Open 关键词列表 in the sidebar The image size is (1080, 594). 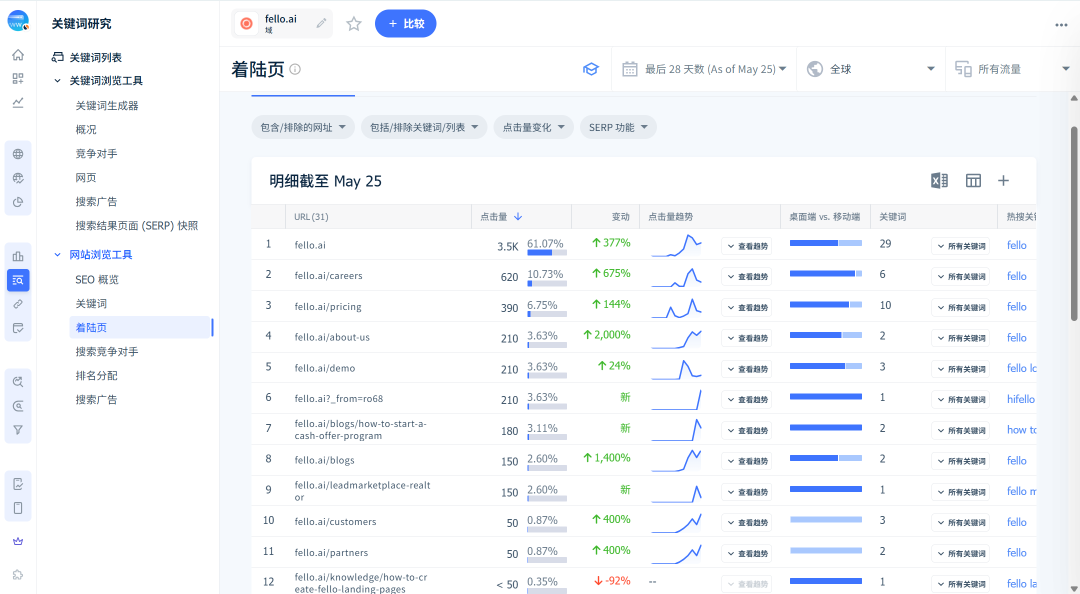(96, 57)
